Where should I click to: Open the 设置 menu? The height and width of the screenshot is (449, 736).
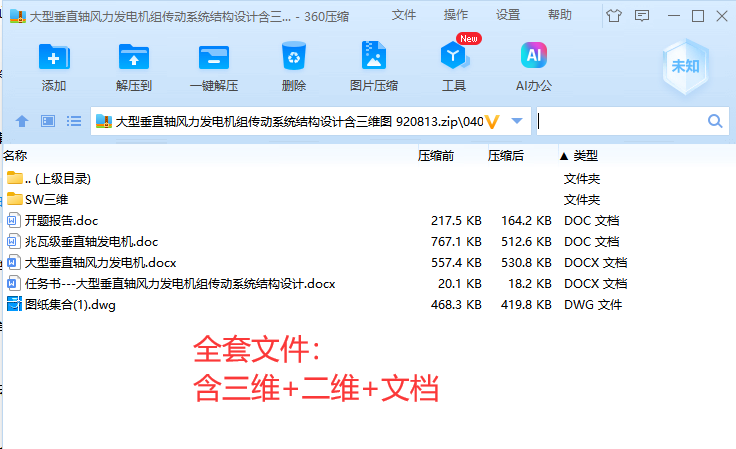(508, 15)
